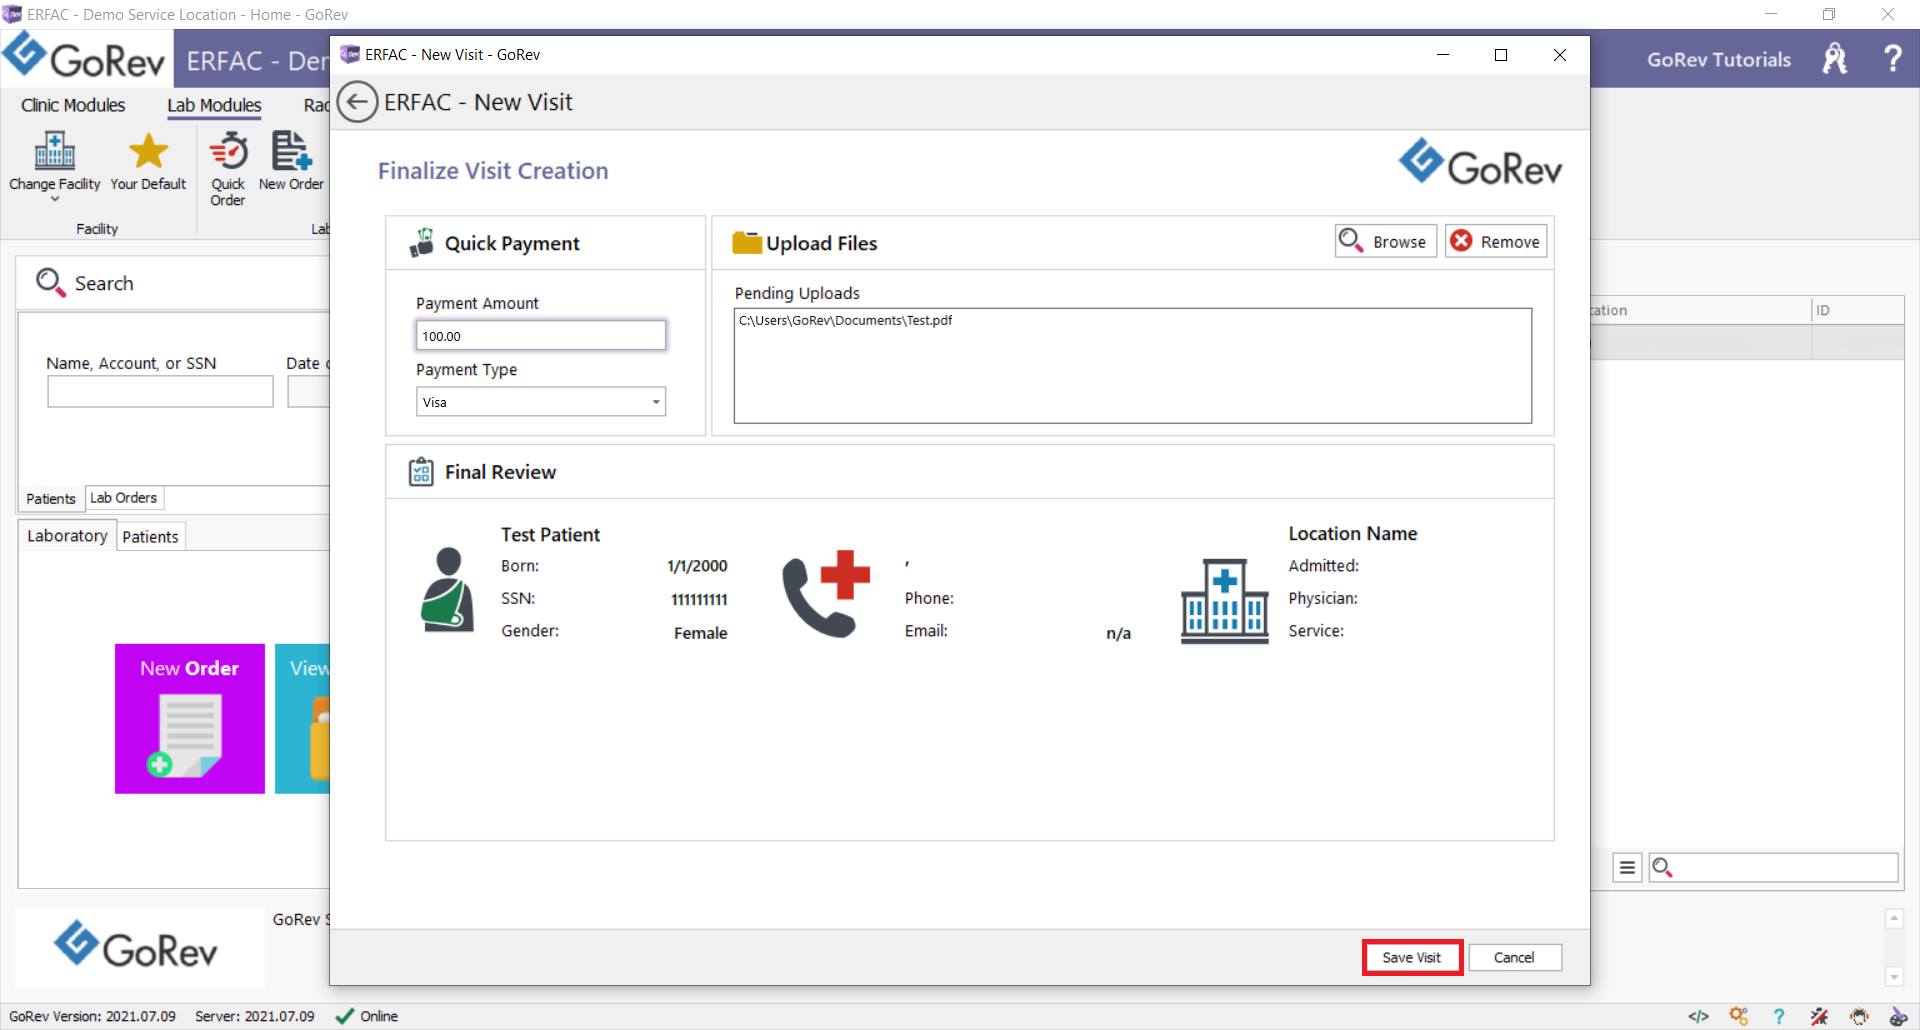Click the Online status checkmark
Viewport: 1920px width, 1030px height.
345,1016
